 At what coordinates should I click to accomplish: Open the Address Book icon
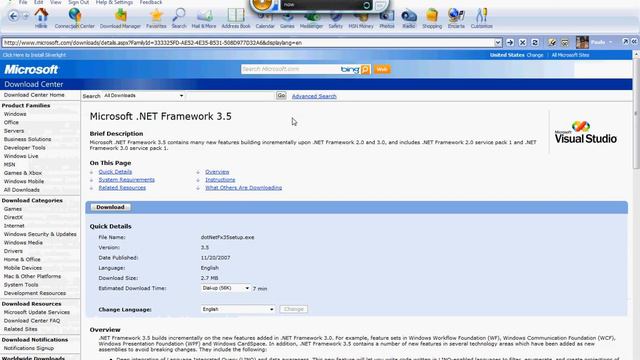(x=236, y=18)
